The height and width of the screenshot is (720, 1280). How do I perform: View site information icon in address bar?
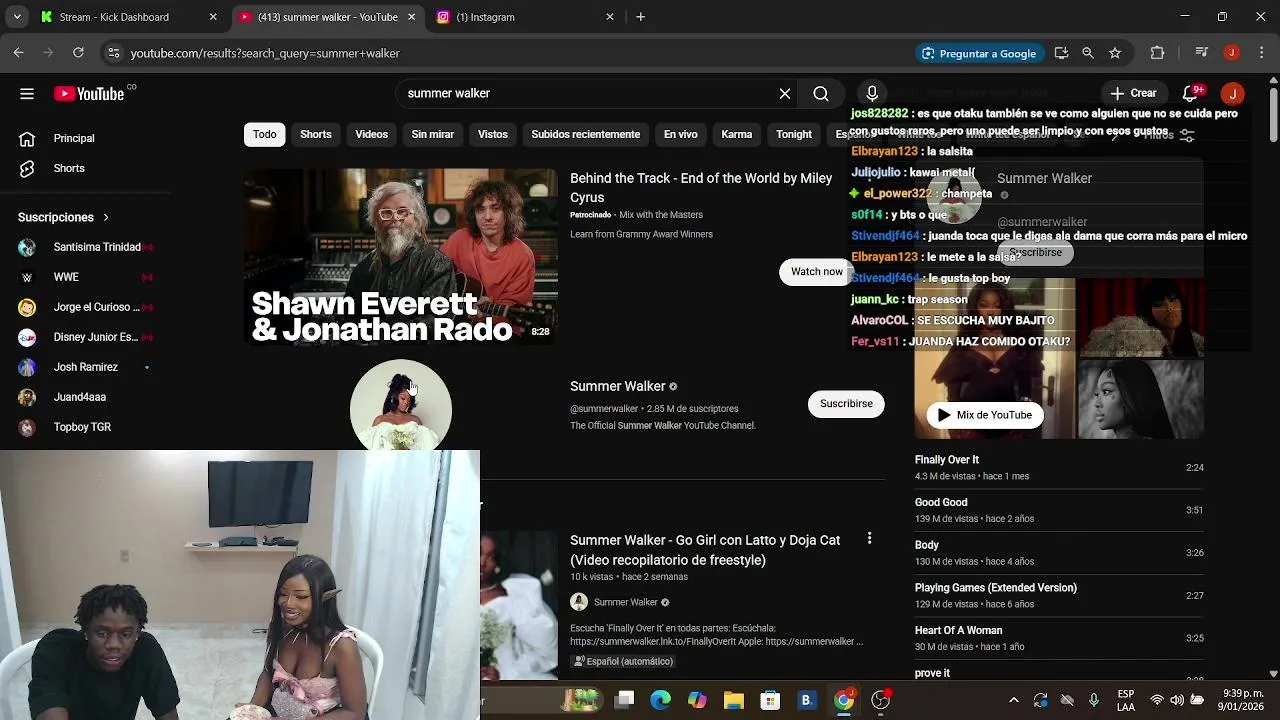coord(114,53)
